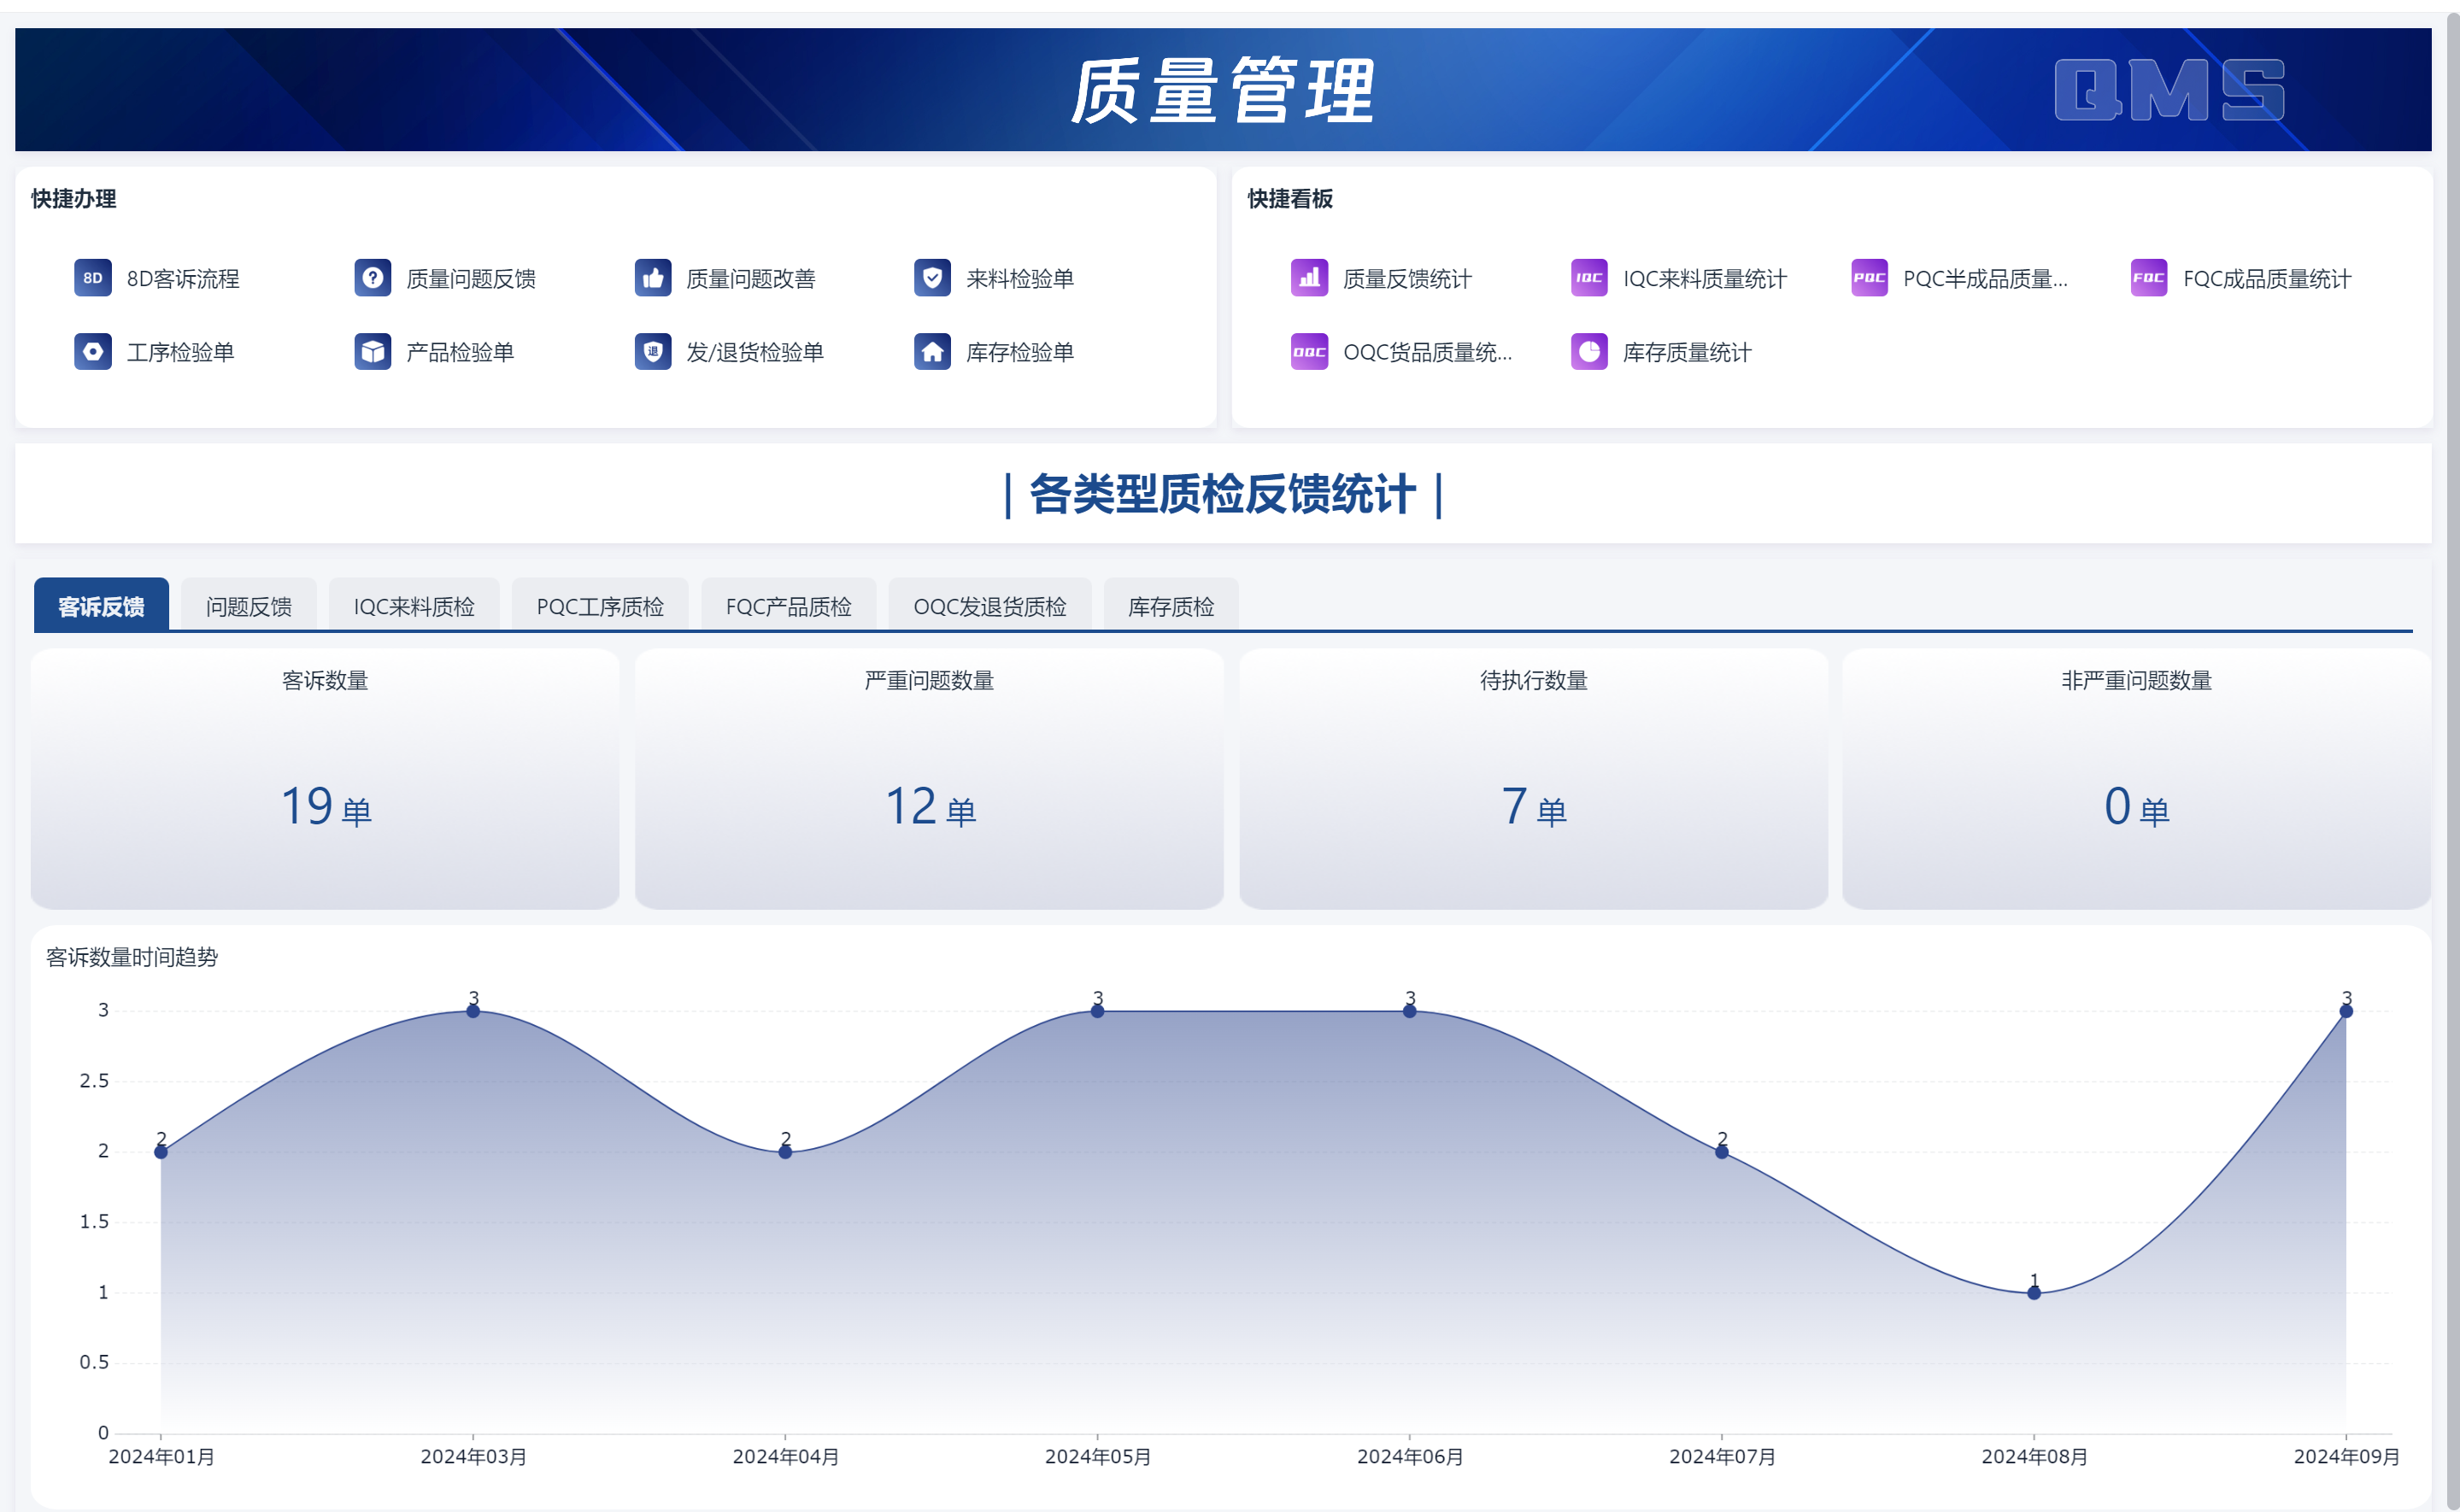Image resolution: width=2460 pixels, height=1512 pixels.
Task: Click the 客诉数量时间趋势 chart title
Action: pyautogui.click(x=132, y=957)
